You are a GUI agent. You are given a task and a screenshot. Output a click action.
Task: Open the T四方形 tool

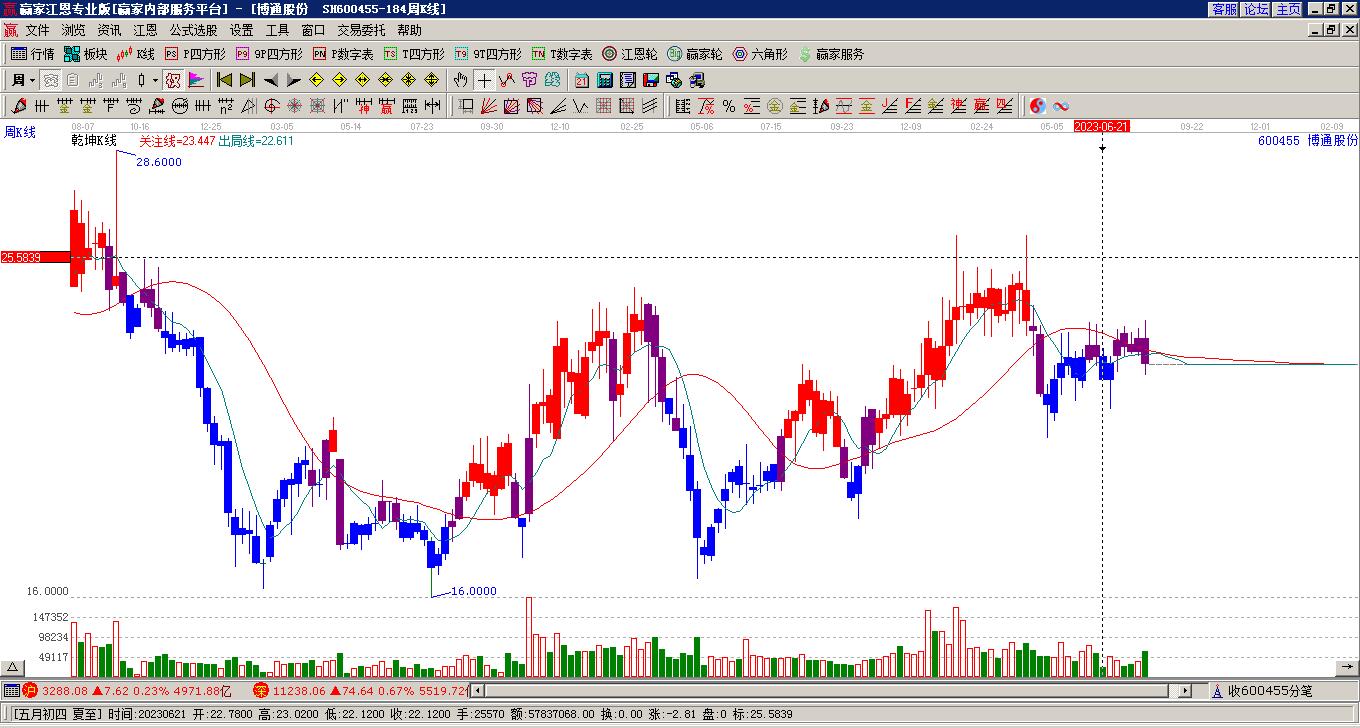point(414,54)
